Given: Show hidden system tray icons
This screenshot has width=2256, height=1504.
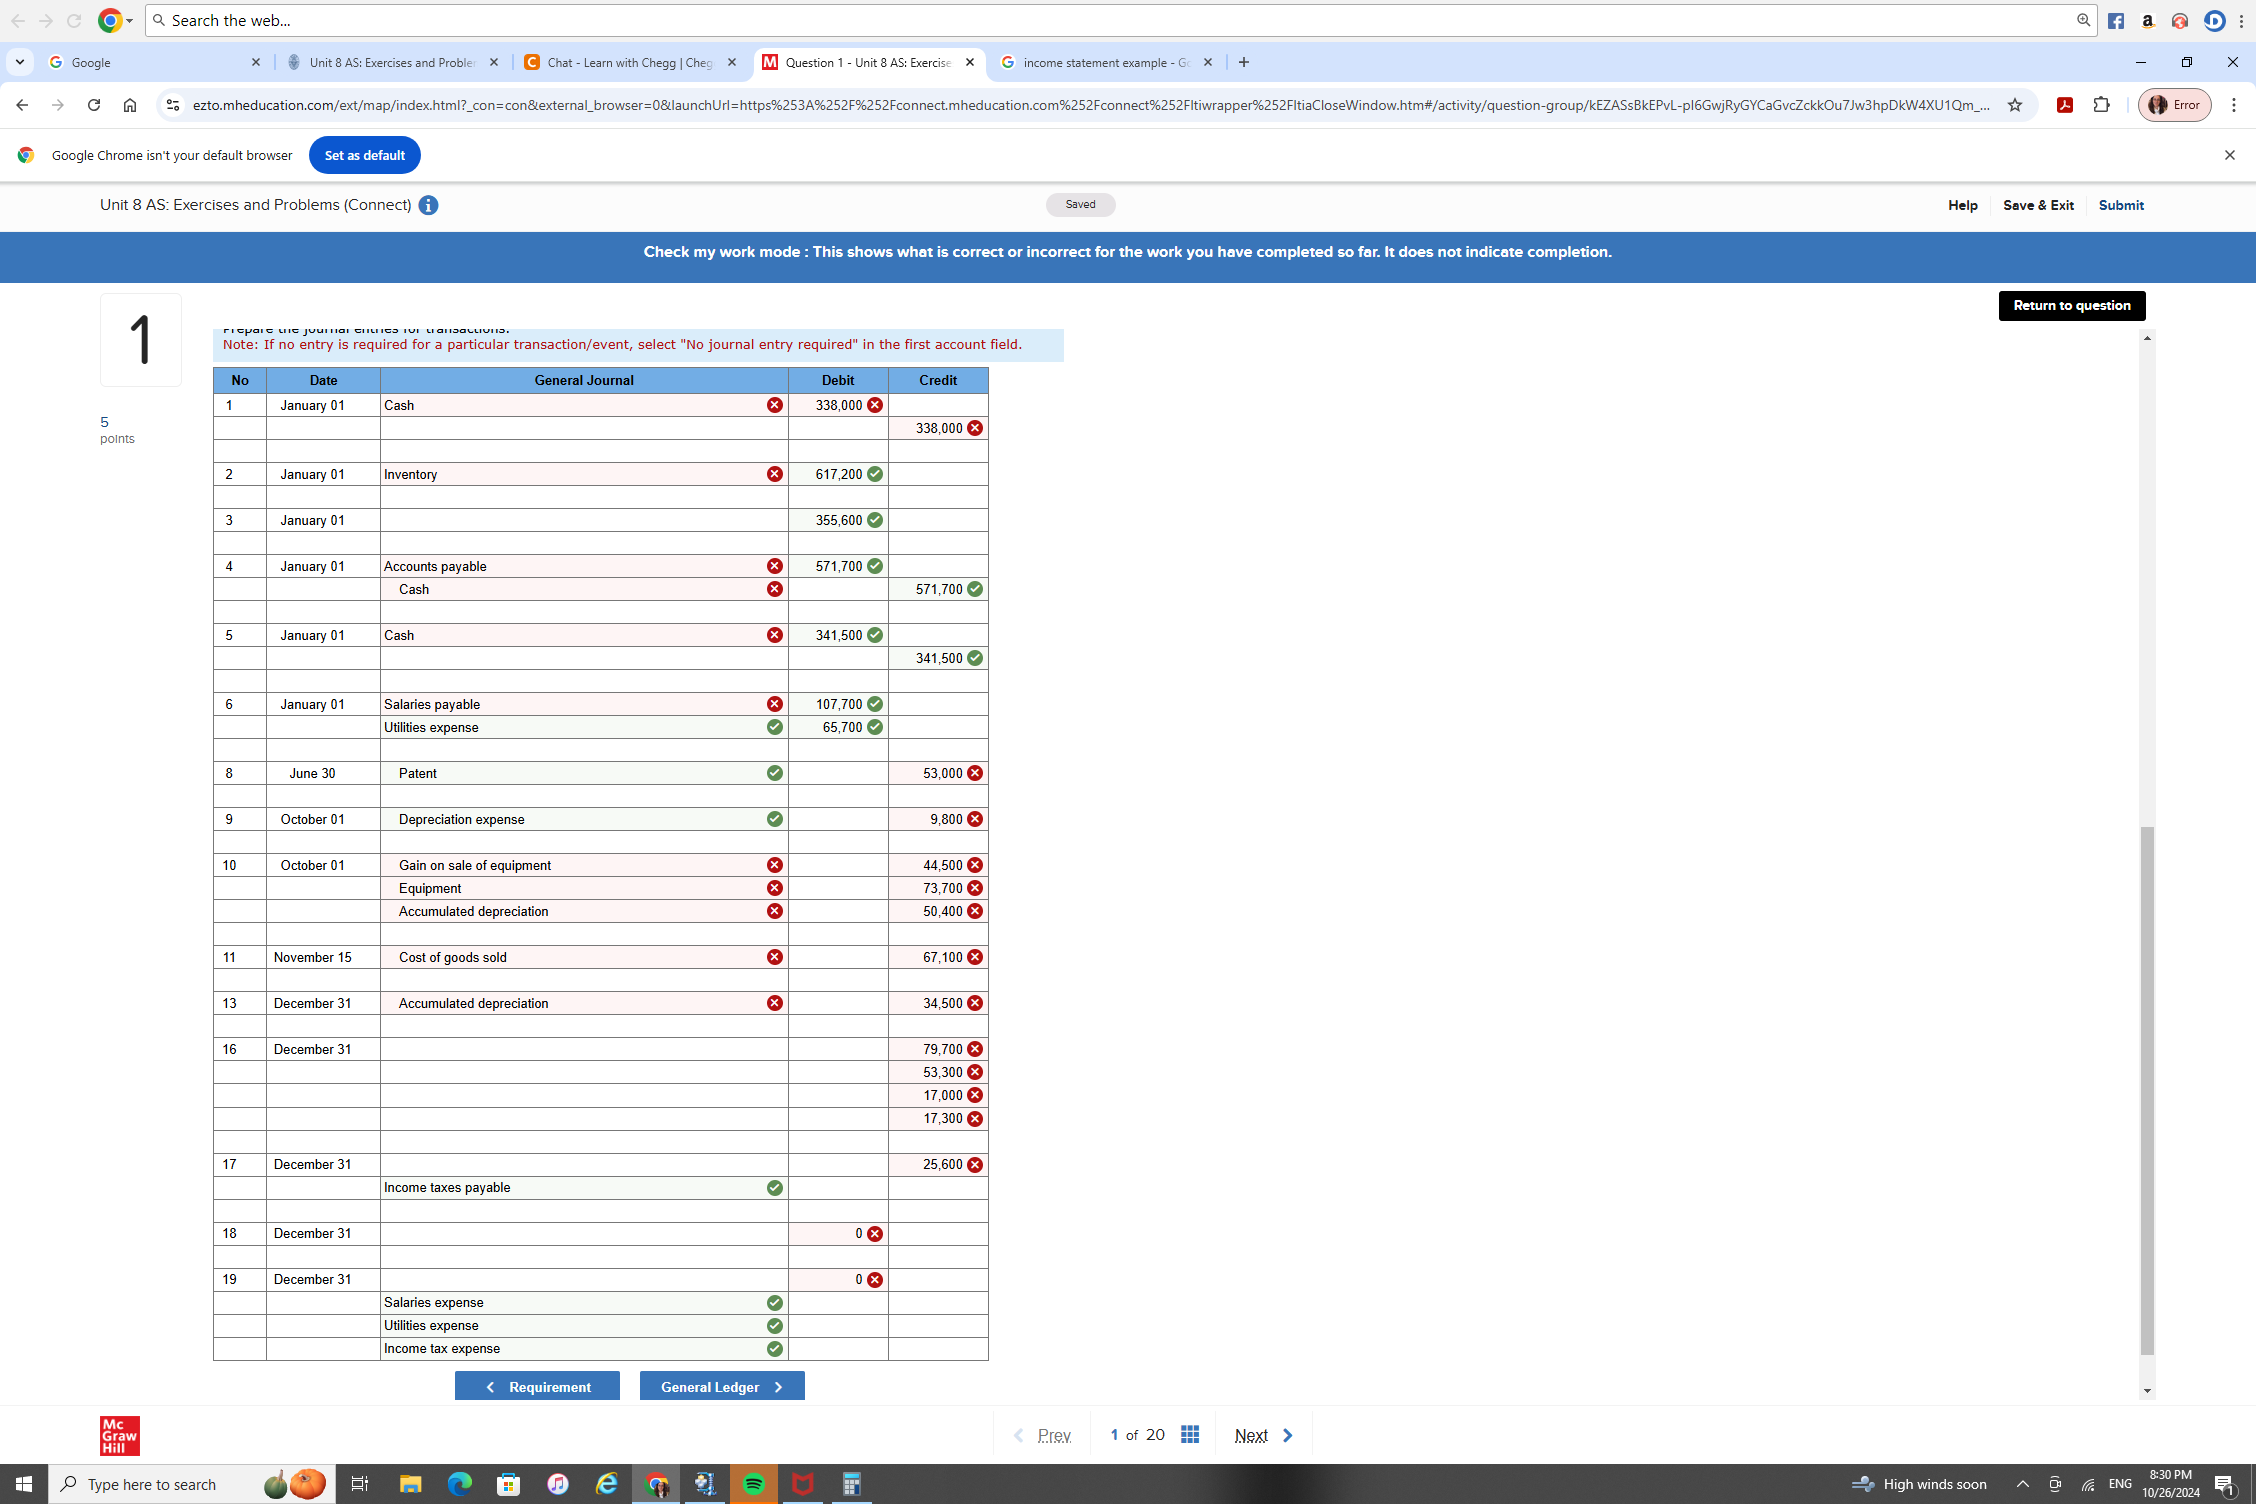Looking at the screenshot, I should (x=2022, y=1484).
